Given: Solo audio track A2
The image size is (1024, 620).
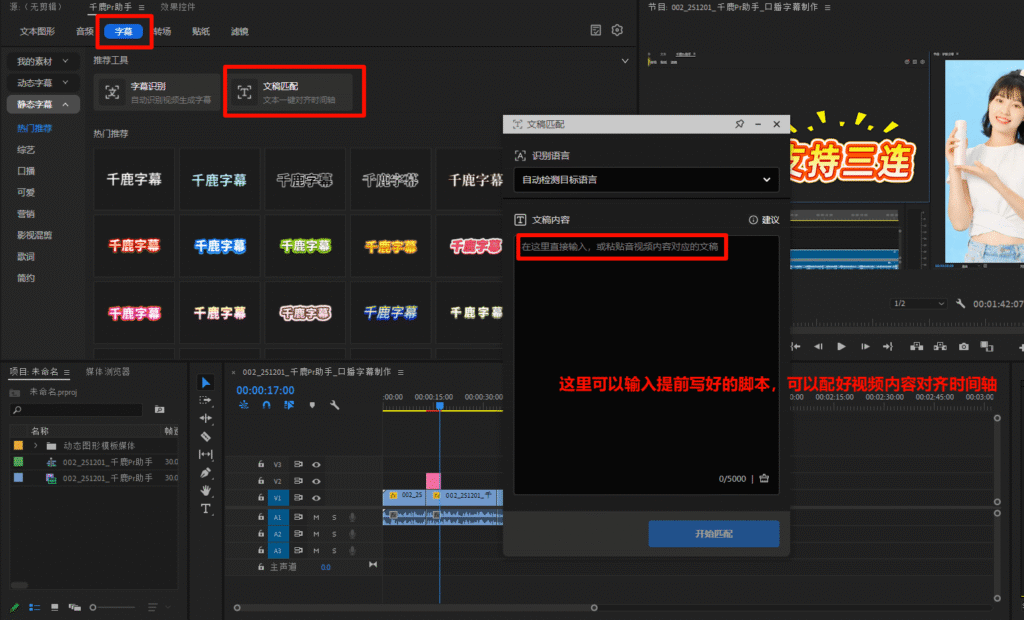Looking at the screenshot, I should pyautogui.click(x=334, y=534).
